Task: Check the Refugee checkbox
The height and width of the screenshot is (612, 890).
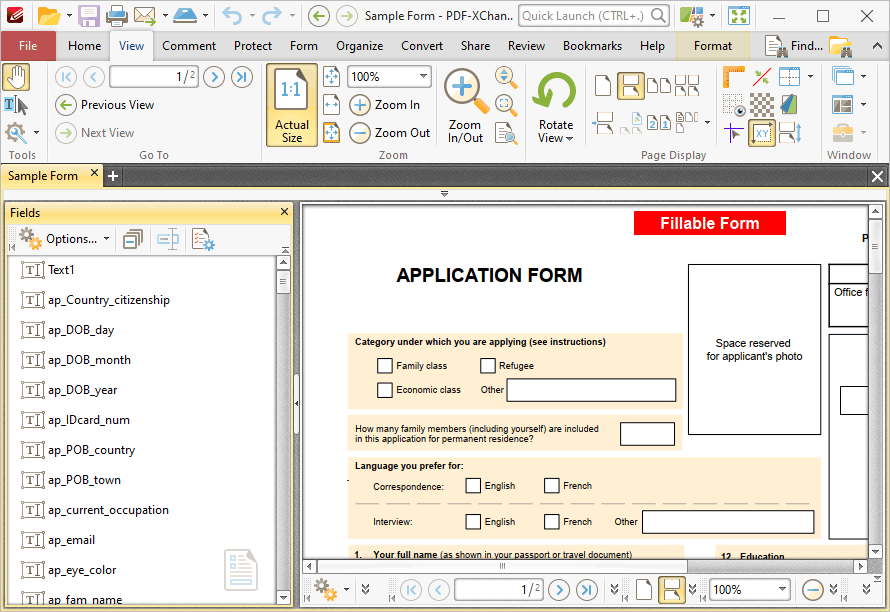Action: [488, 366]
